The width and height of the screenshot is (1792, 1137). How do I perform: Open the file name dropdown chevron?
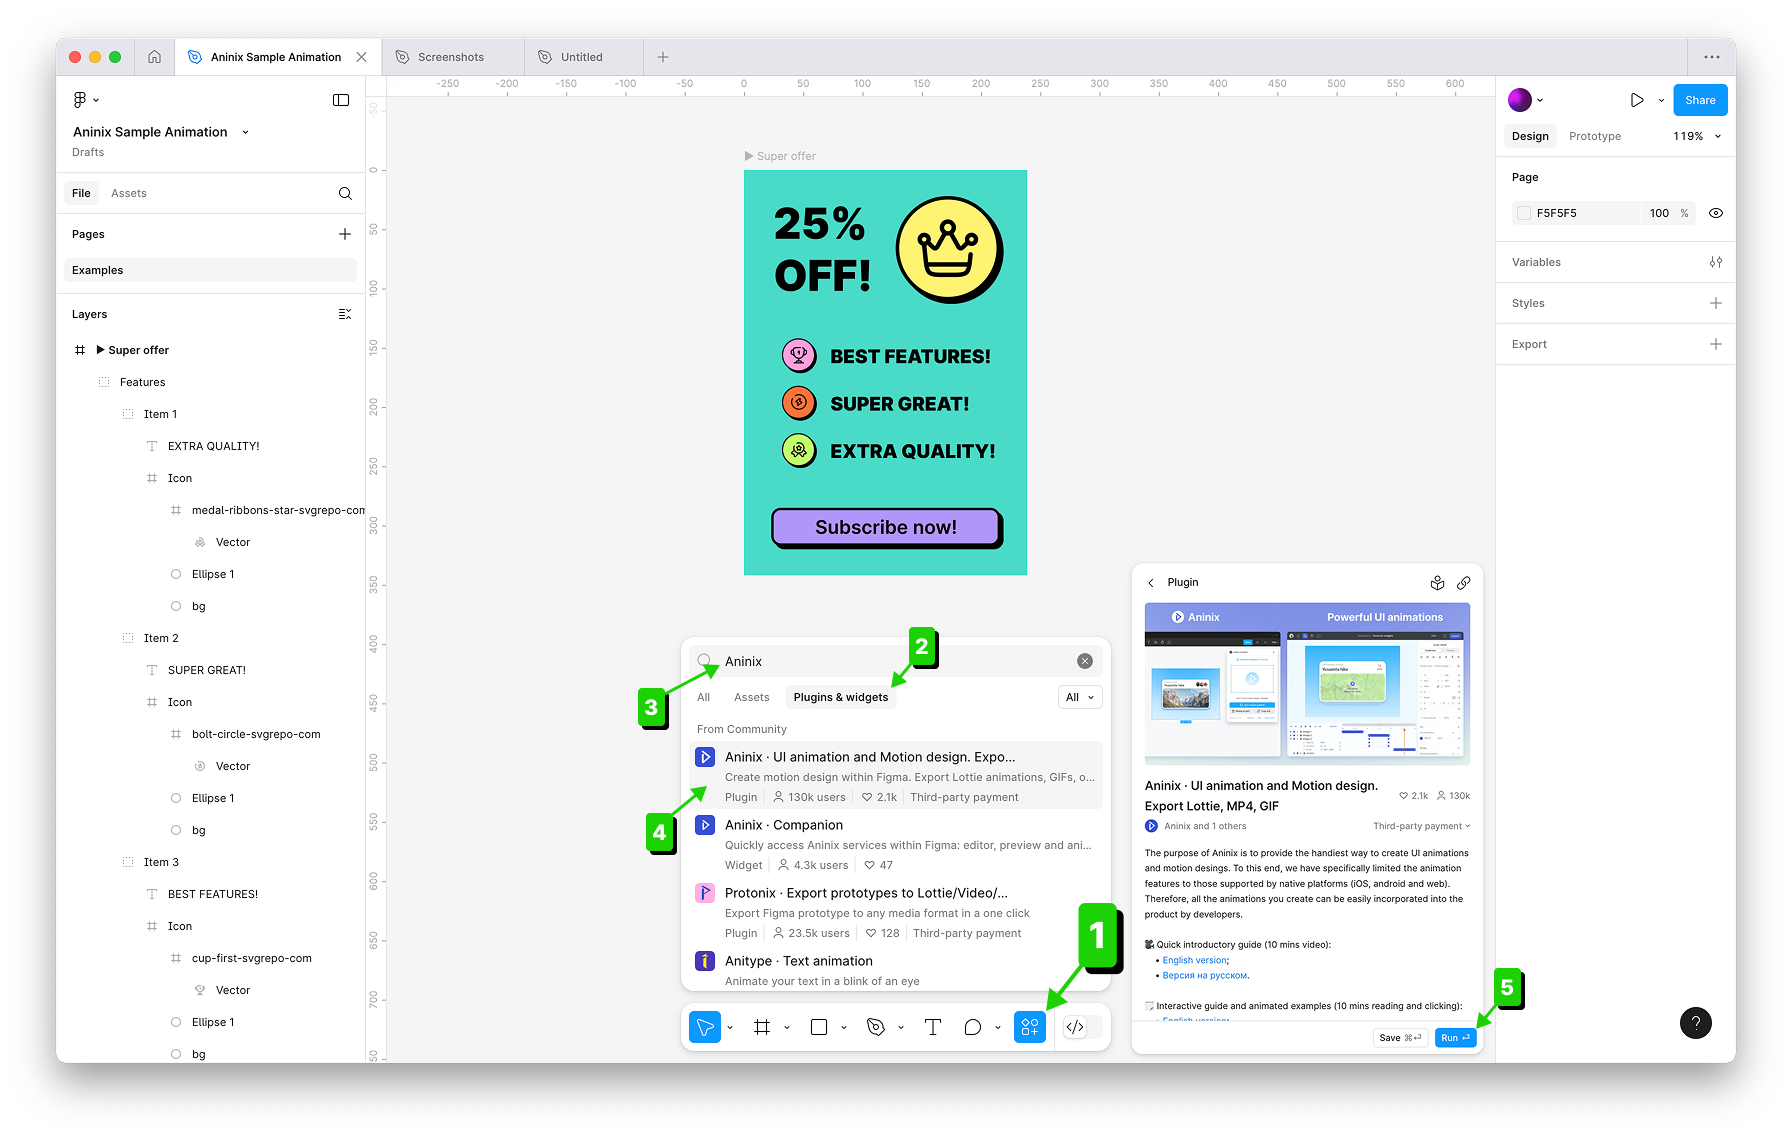tap(245, 132)
